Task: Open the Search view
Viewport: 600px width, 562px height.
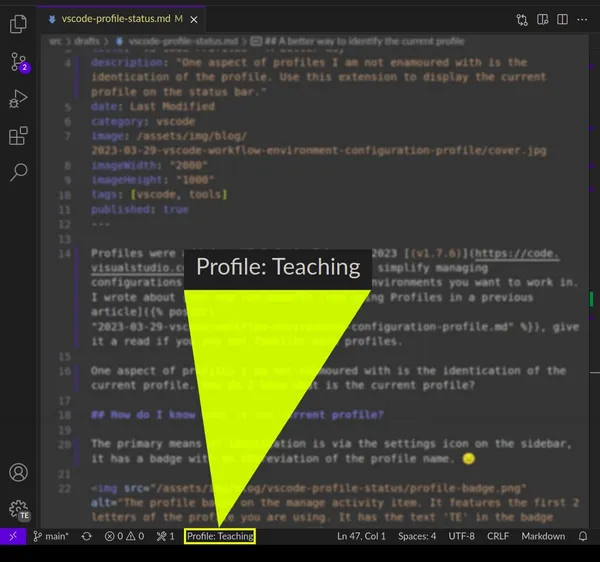Action: click(x=18, y=172)
